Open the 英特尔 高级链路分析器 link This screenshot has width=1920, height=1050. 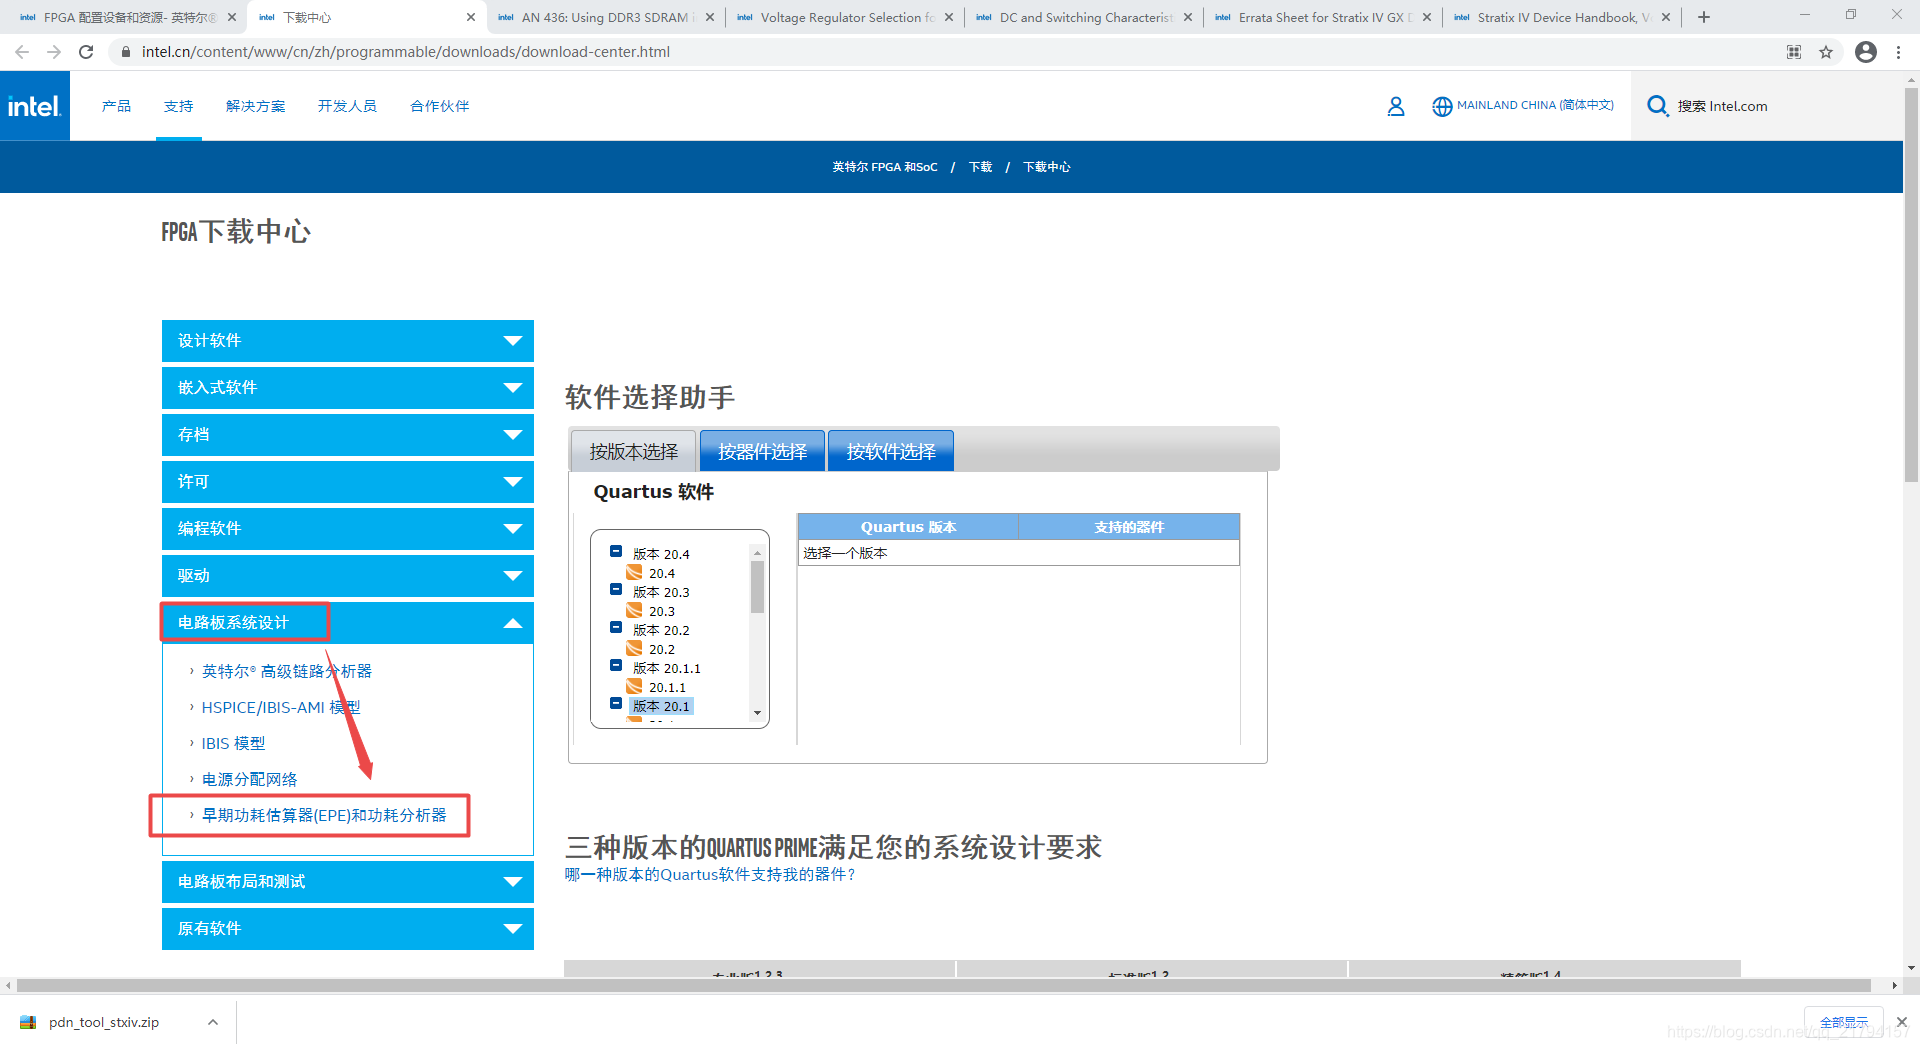click(287, 671)
